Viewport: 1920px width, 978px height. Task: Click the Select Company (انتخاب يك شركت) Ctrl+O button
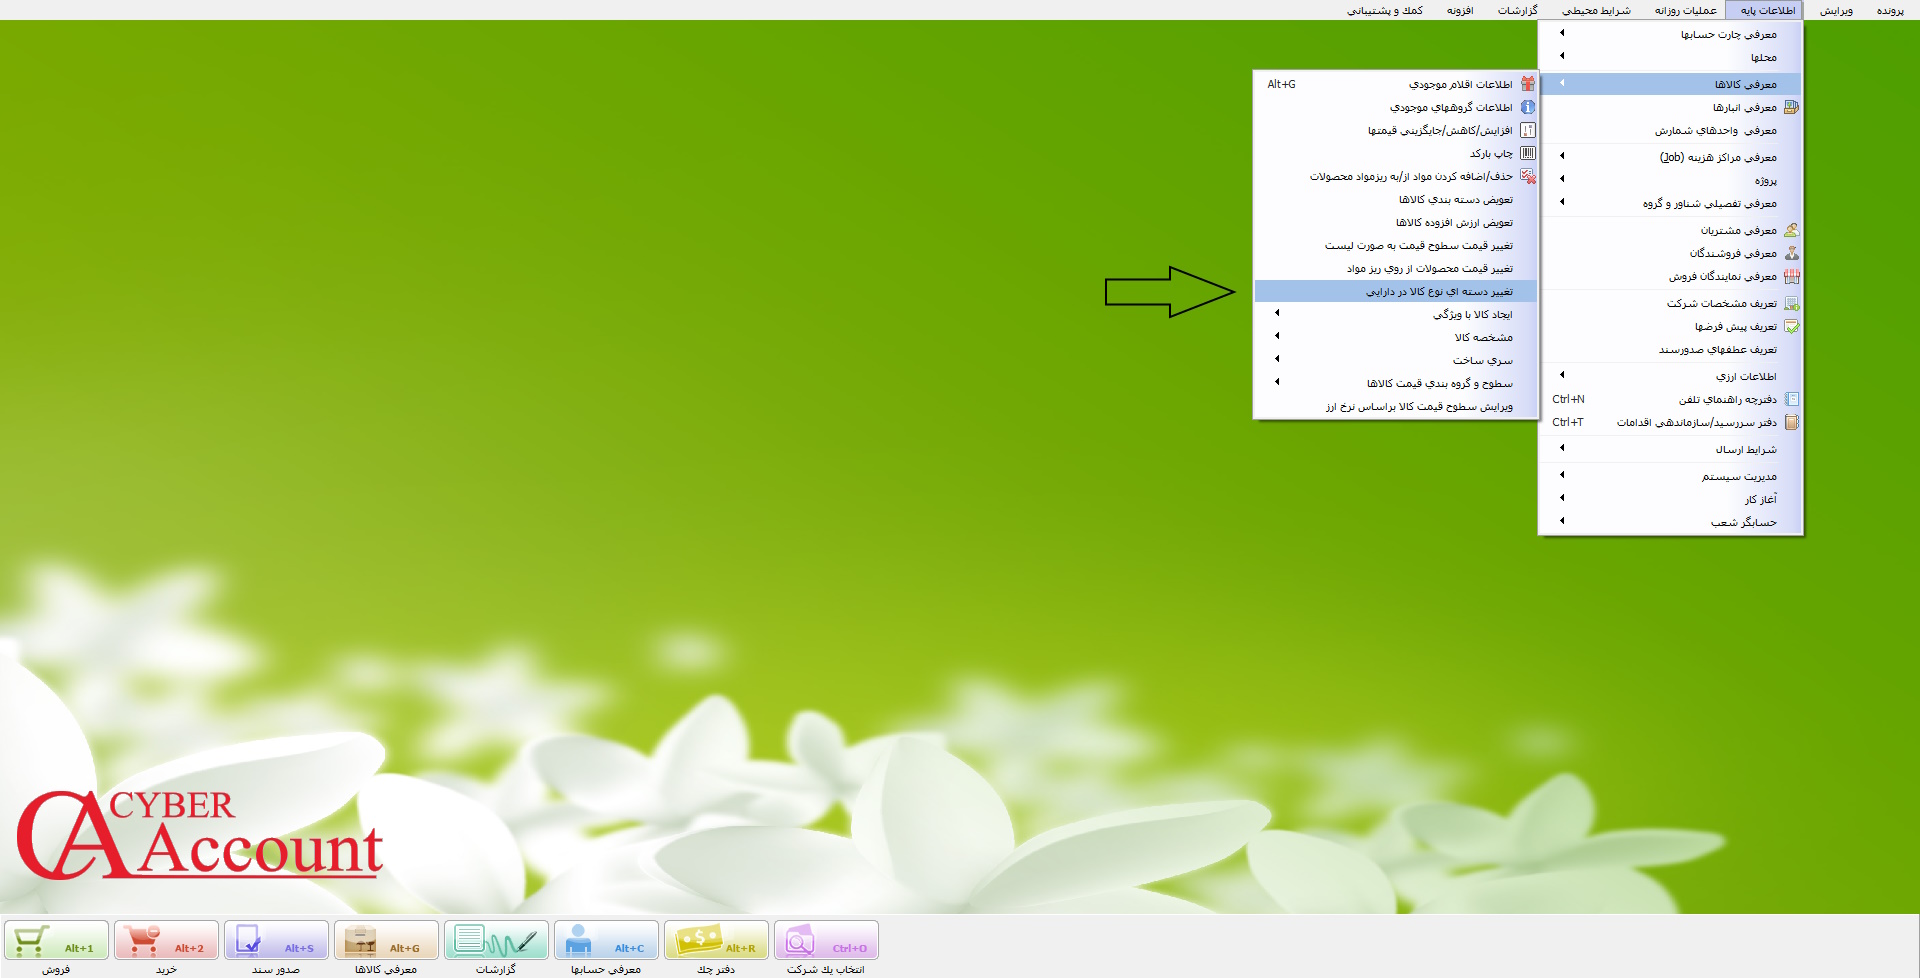click(x=826, y=941)
